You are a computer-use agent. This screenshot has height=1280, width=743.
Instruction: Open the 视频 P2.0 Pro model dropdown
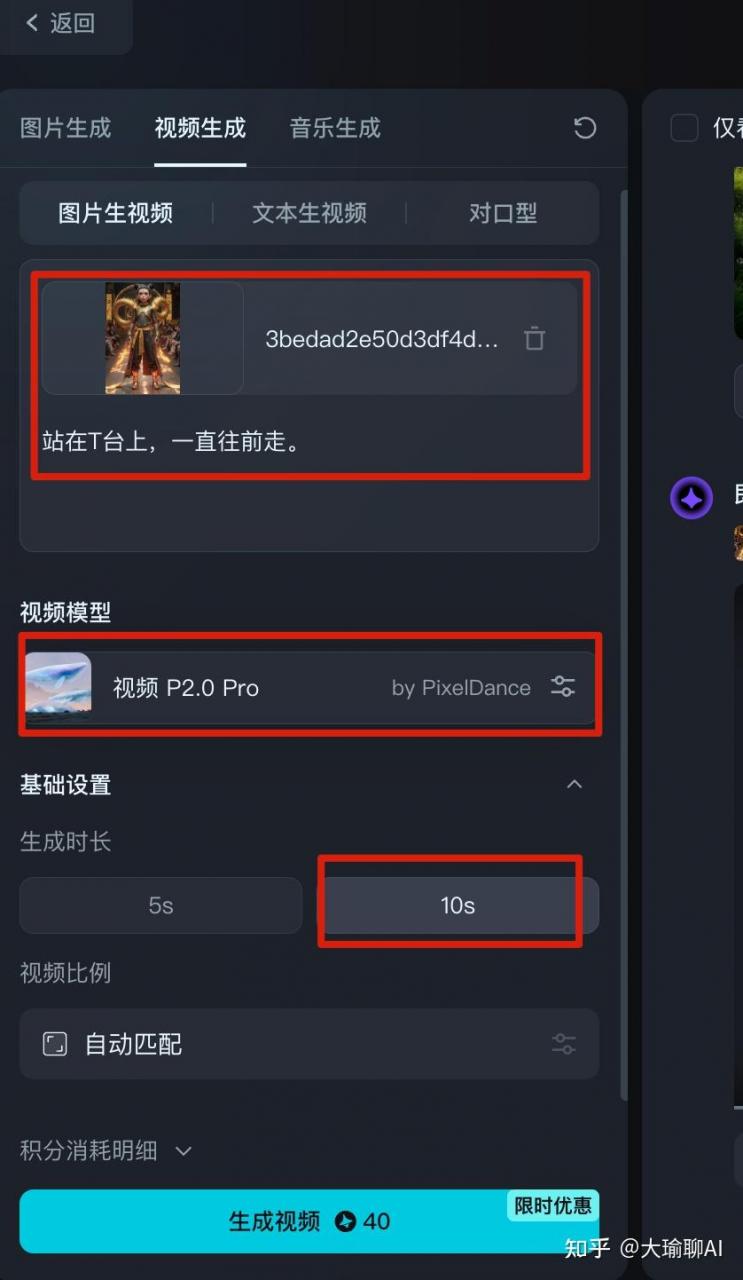(x=309, y=687)
